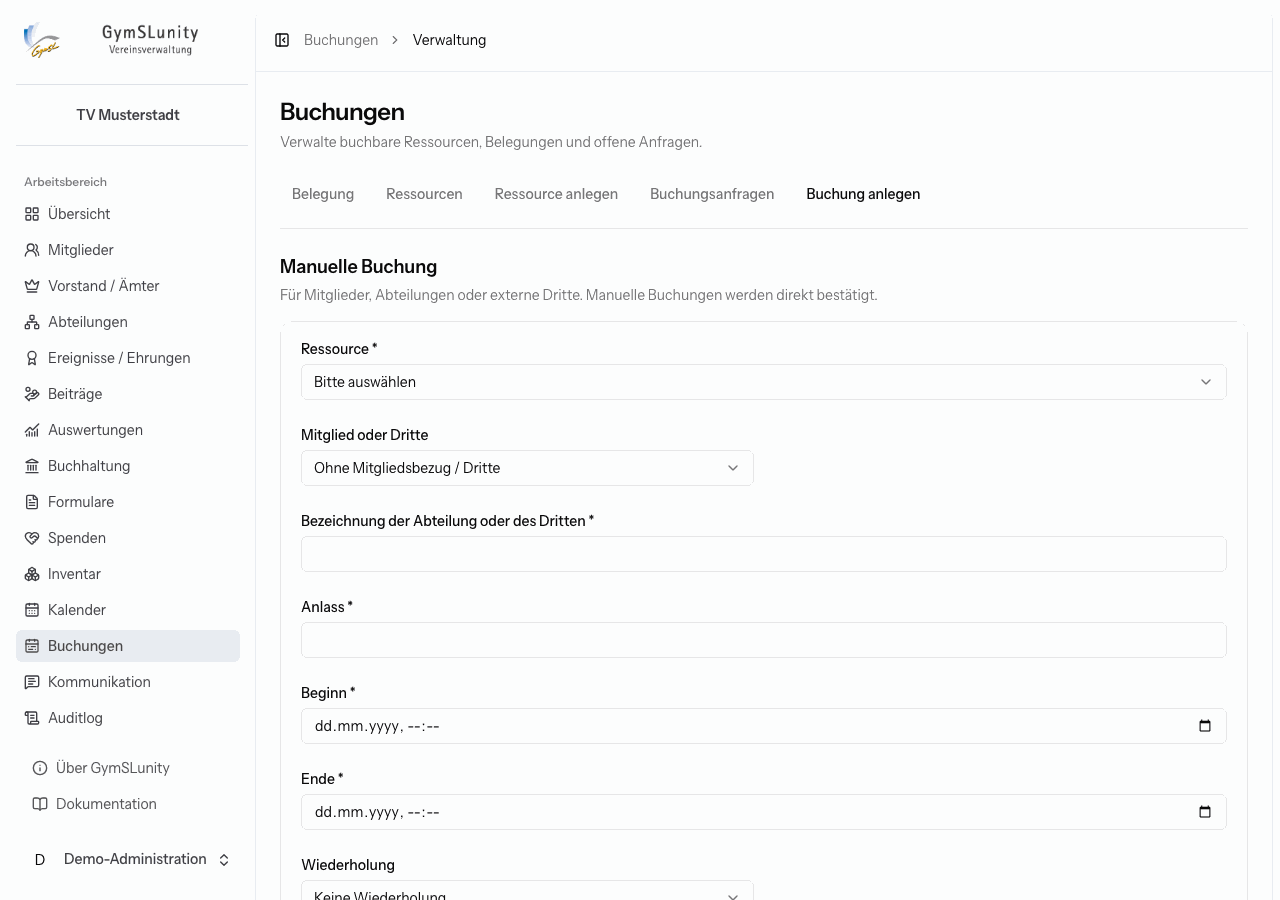This screenshot has width=1280, height=900.
Task: Click into the Beginn date-time field
Action: pyautogui.click(x=764, y=726)
